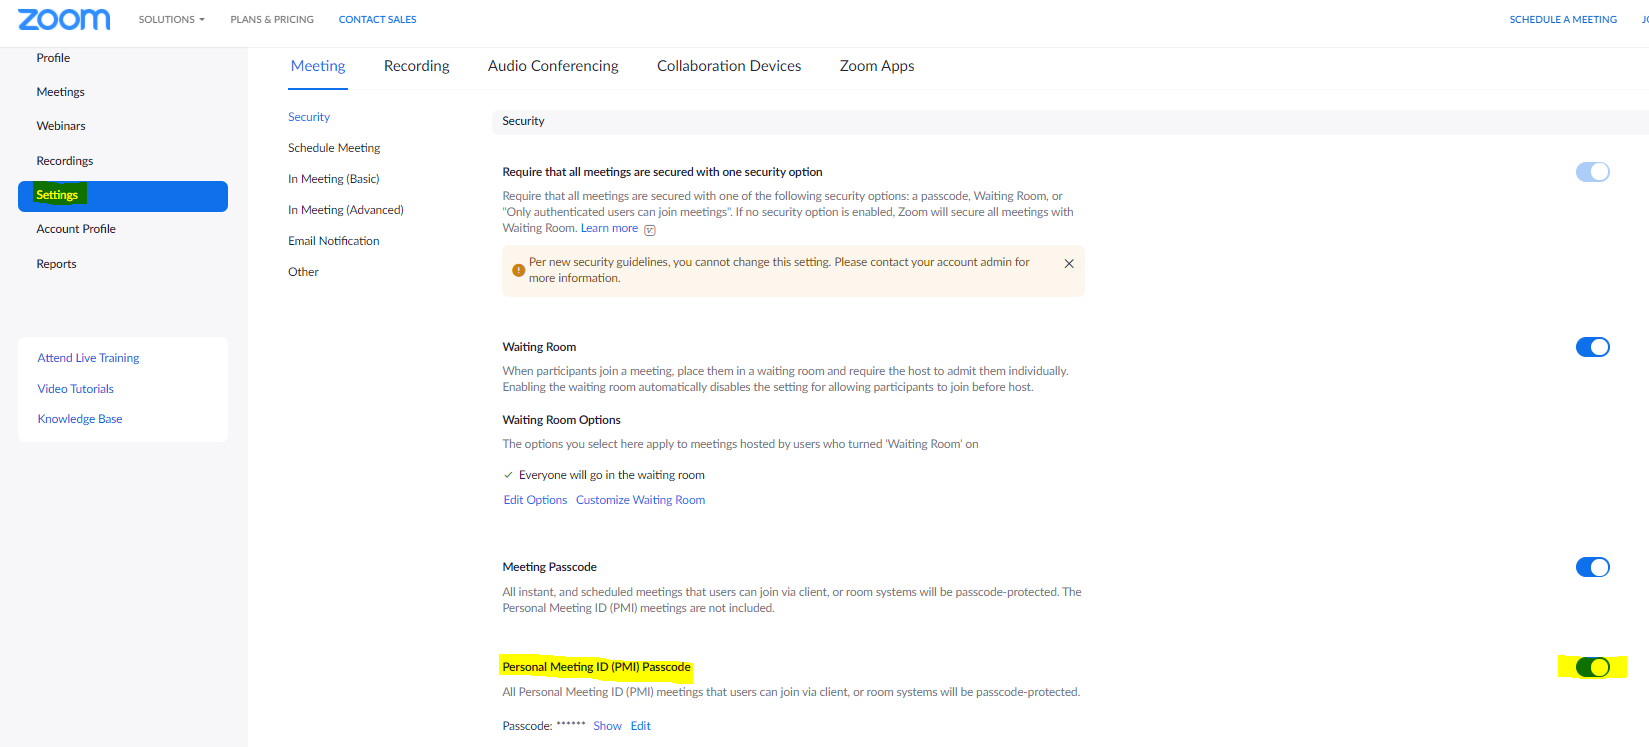The width and height of the screenshot is (1649, 747).
Task: Go to Meetings in the sidebar
Action: tap(60, 92)
